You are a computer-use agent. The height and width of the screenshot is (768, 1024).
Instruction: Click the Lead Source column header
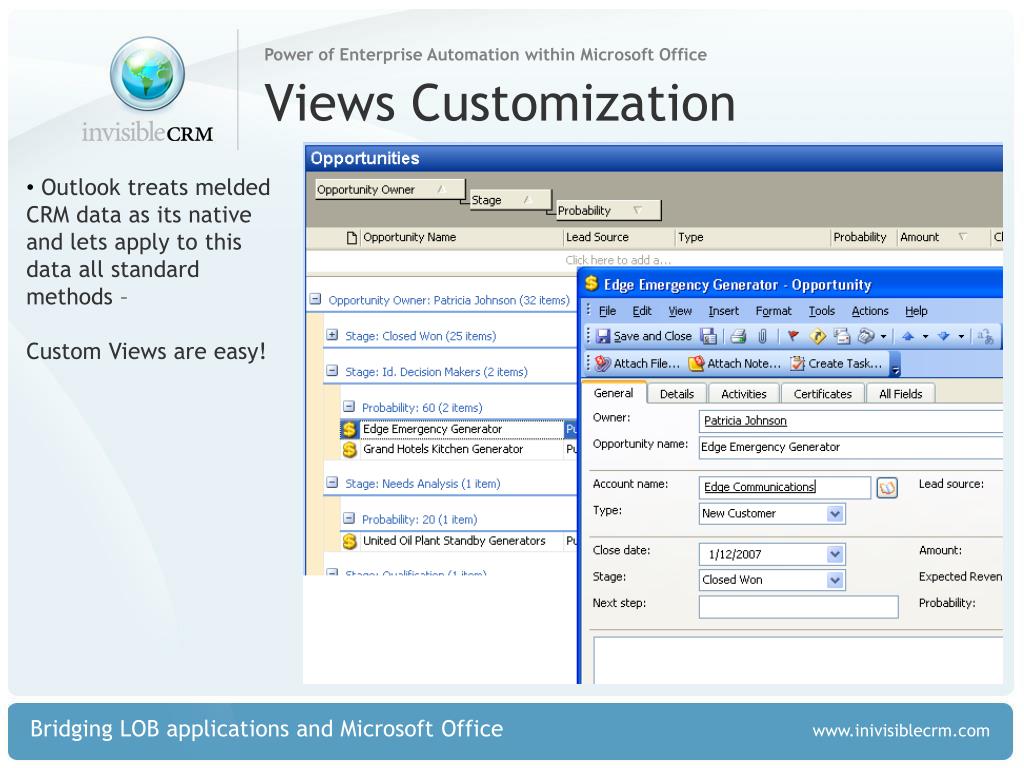tap(618, 237)
